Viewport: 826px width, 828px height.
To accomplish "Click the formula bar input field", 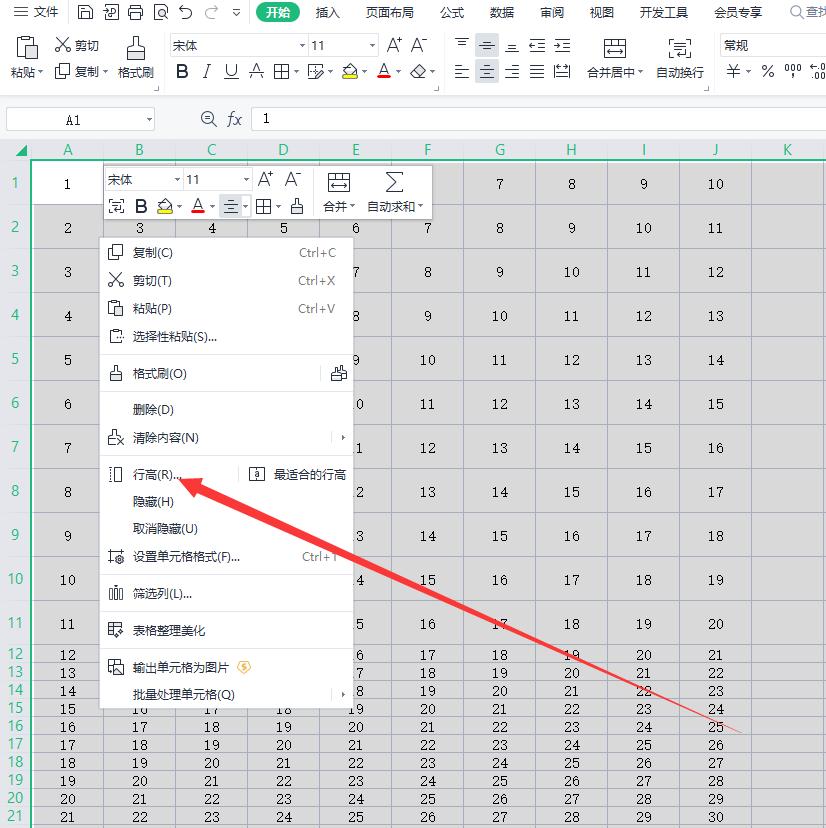I will click(x=539, y=119).
